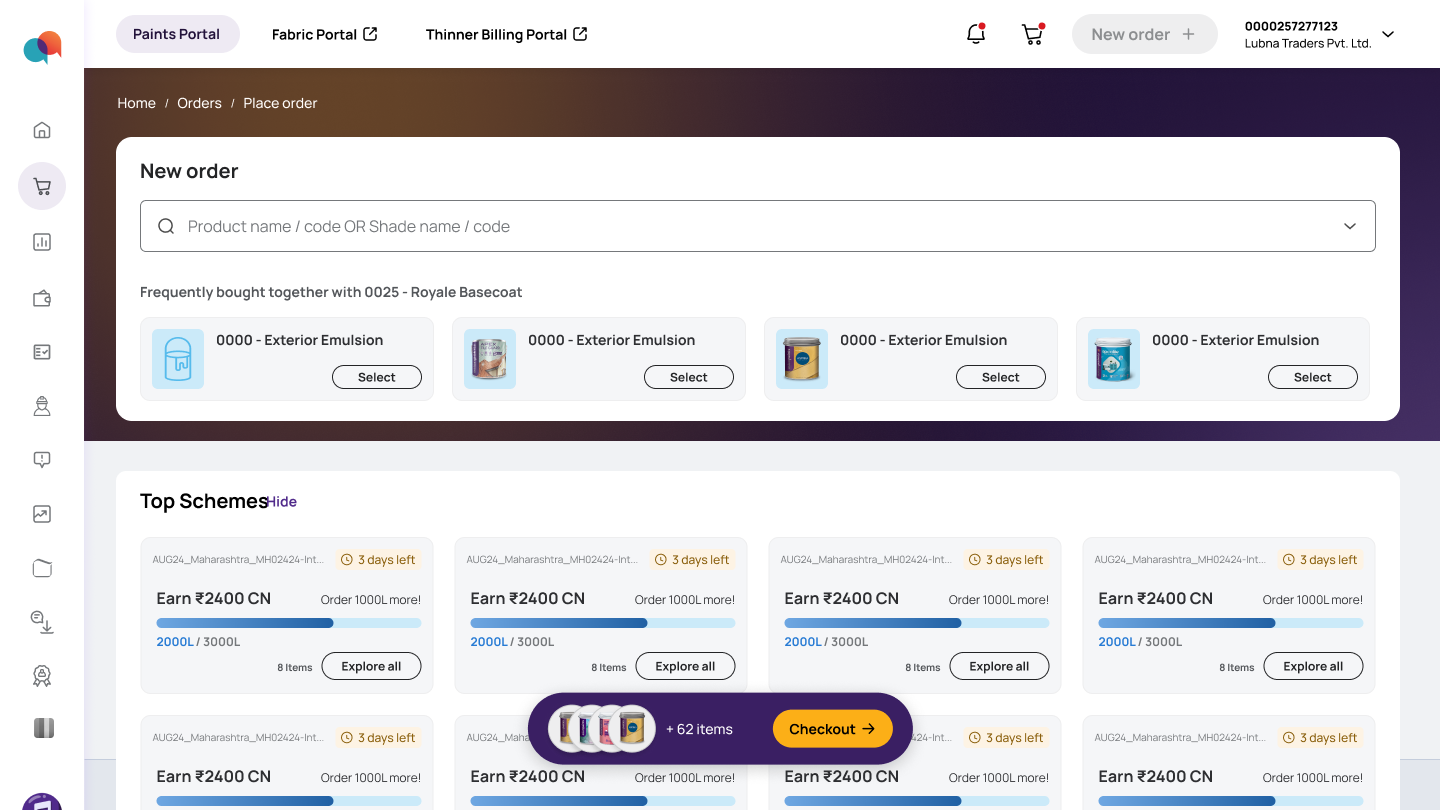Expand the product search dropdown chevron
The height and width of the screenshot is (810, 1440).
coord(1350,226)
